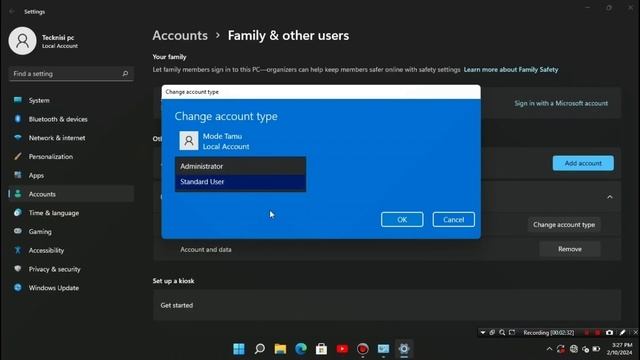640x360 pixels.
Task: Click the Find a setting search box
Action: [x=71, y=74]
